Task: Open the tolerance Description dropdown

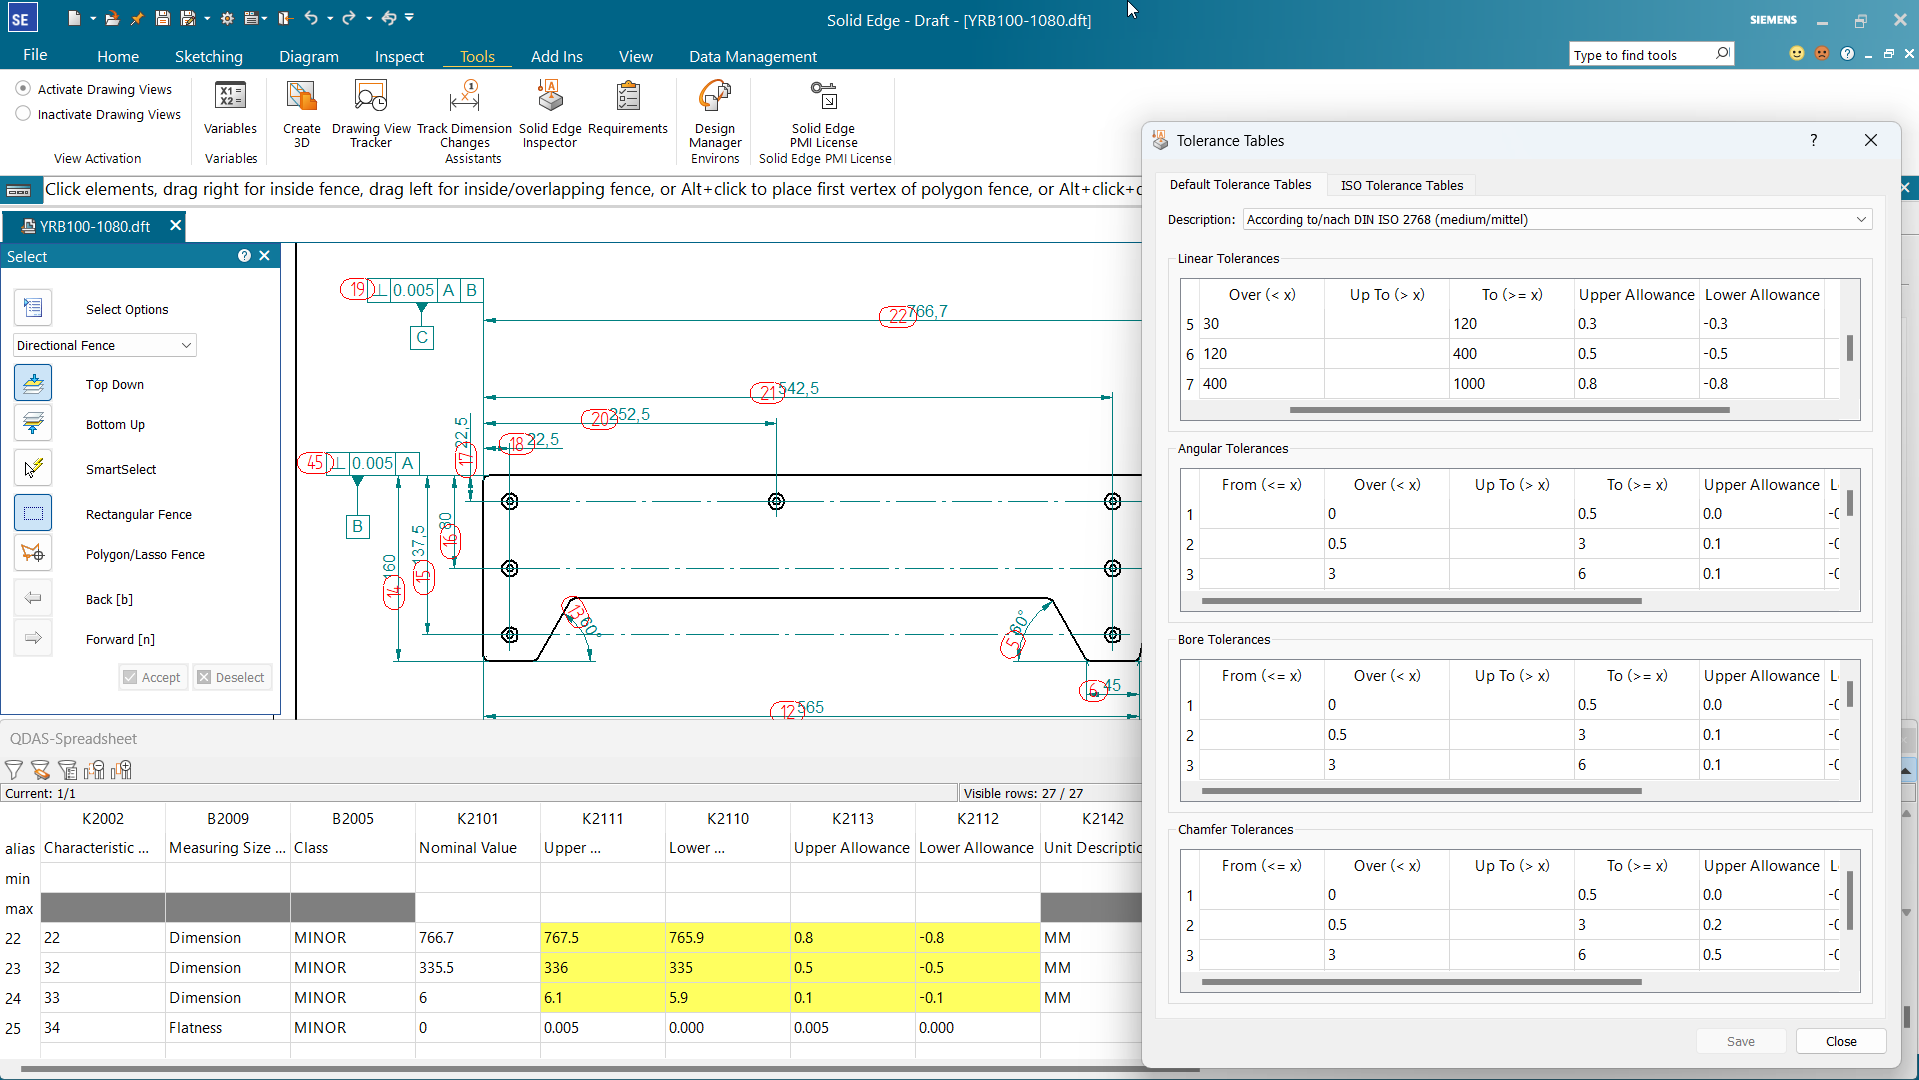Action: click(1861, 219)
